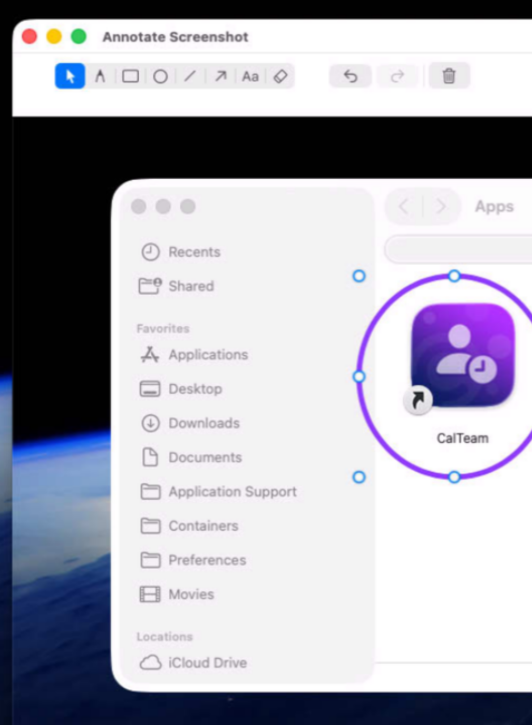Choose the pen drawing tool

tap(100, 76)
